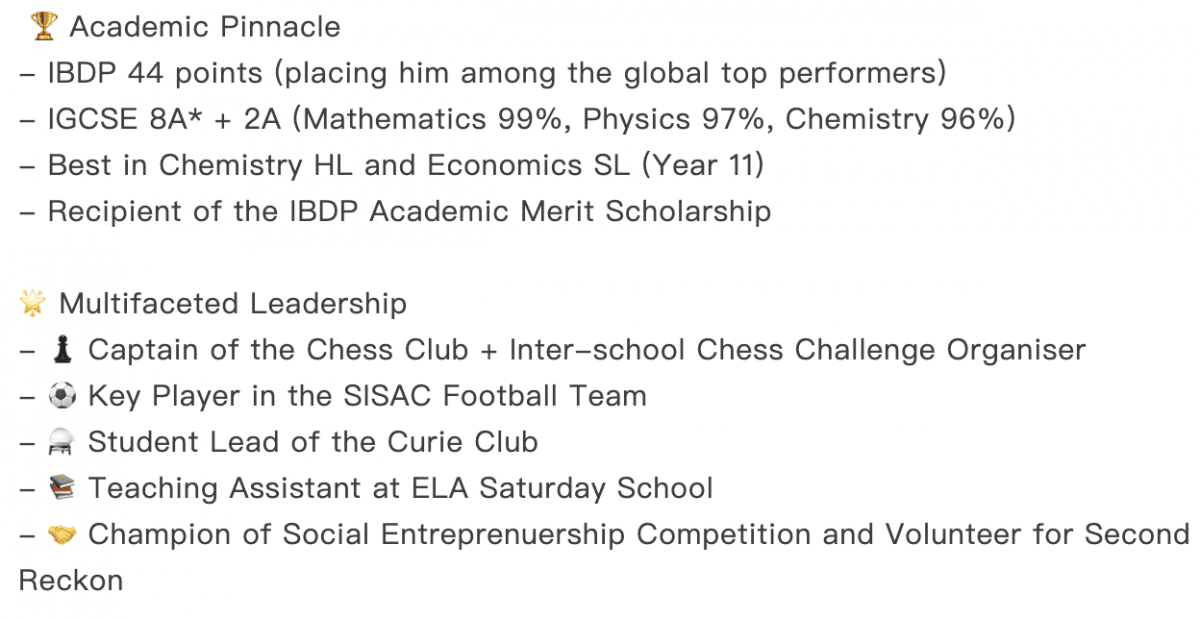The height and width of the screenshot is (619, 1200).
Task: Click "Captain of the Chess Club" text
Action: (278, 350)
